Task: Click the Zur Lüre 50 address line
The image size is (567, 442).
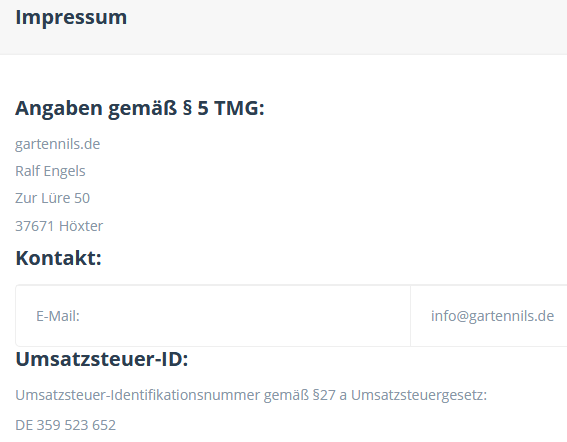Action: [52, 198]
